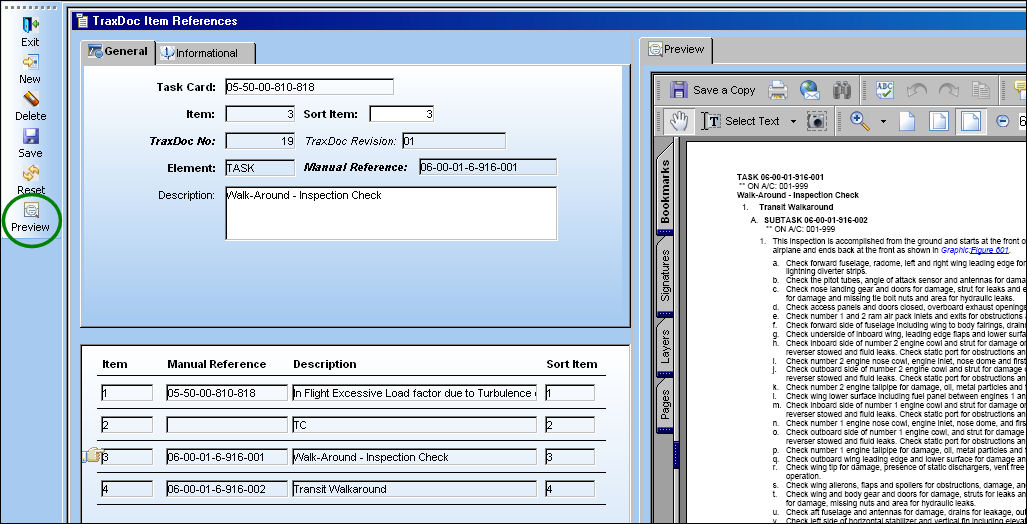Open the zoom tool dropdown arrow

(x=883, y=121)
